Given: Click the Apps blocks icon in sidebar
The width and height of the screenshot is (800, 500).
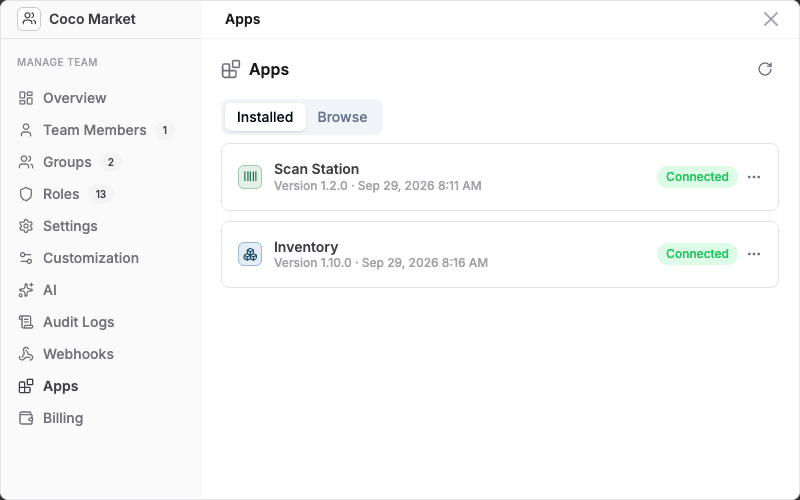Looking at the screenshot, I should (x=26, y=386).
